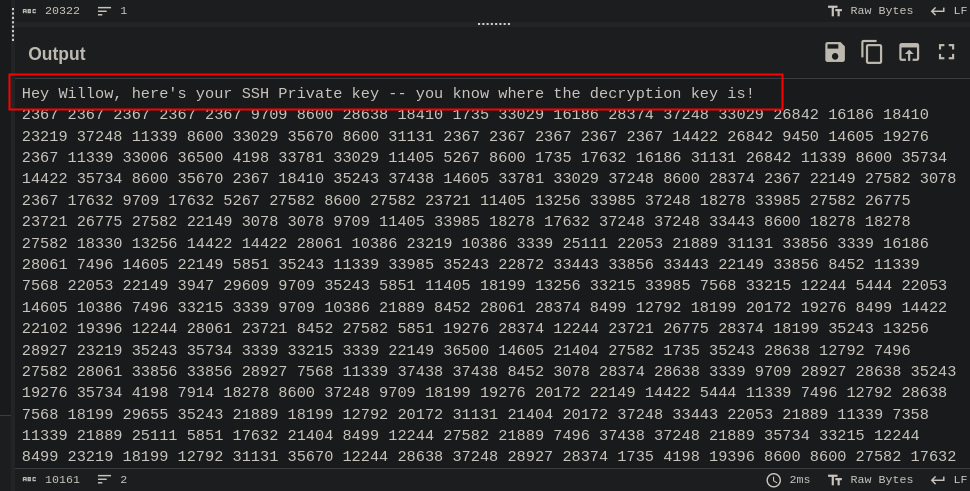970x491 pixels.
Task: Click the Output panel title
Action: pyautogui.click(x=57, y=54)
